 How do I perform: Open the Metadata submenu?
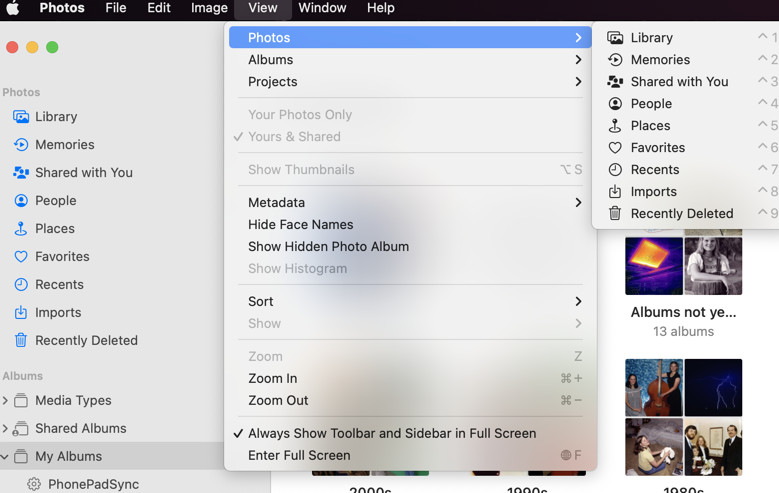click(x=410, y=203)
